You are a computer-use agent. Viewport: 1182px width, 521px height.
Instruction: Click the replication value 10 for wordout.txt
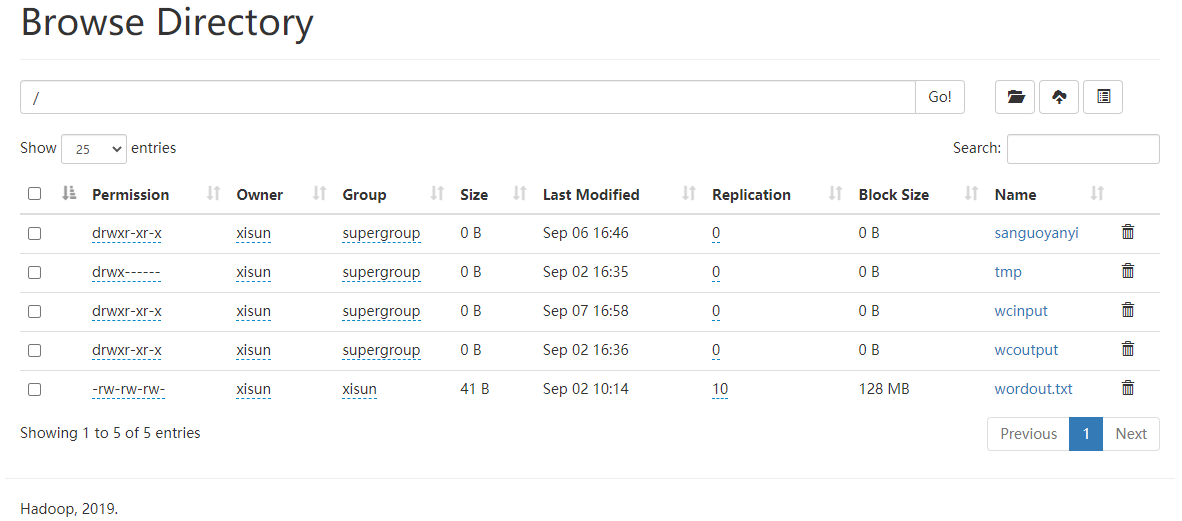[720, 389]
